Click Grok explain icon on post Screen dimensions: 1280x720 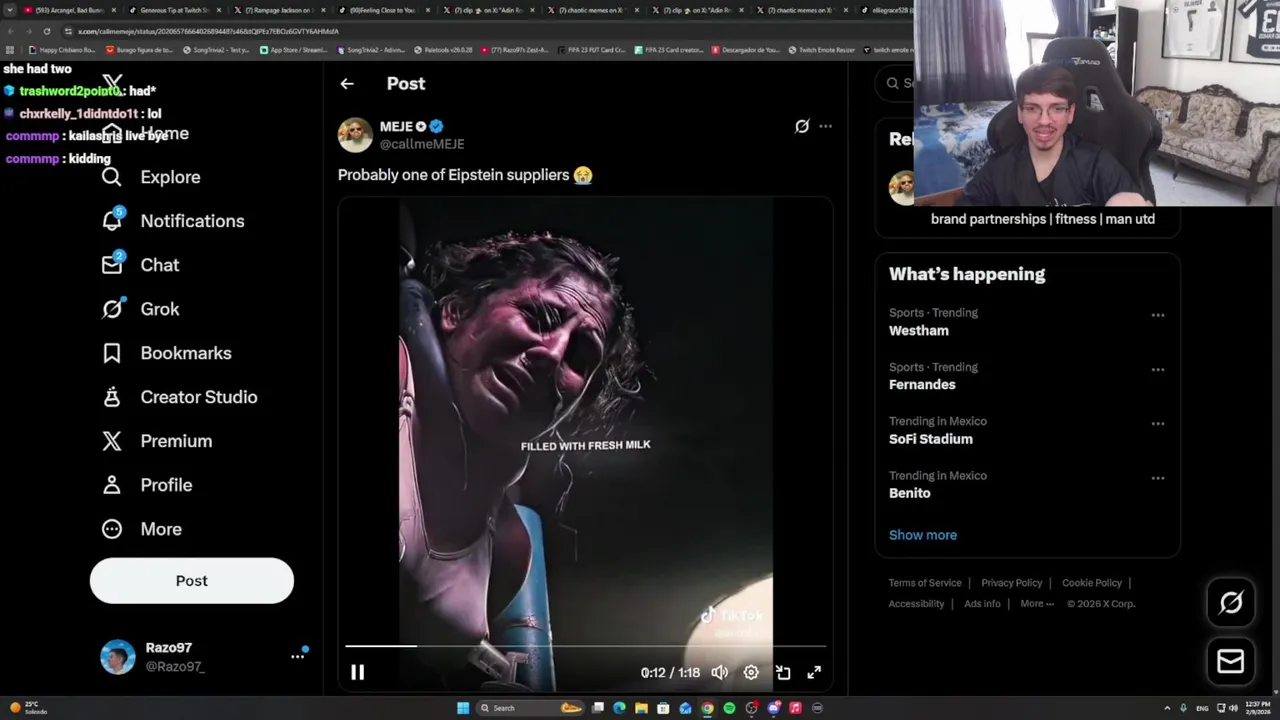(x=802, y=126)
